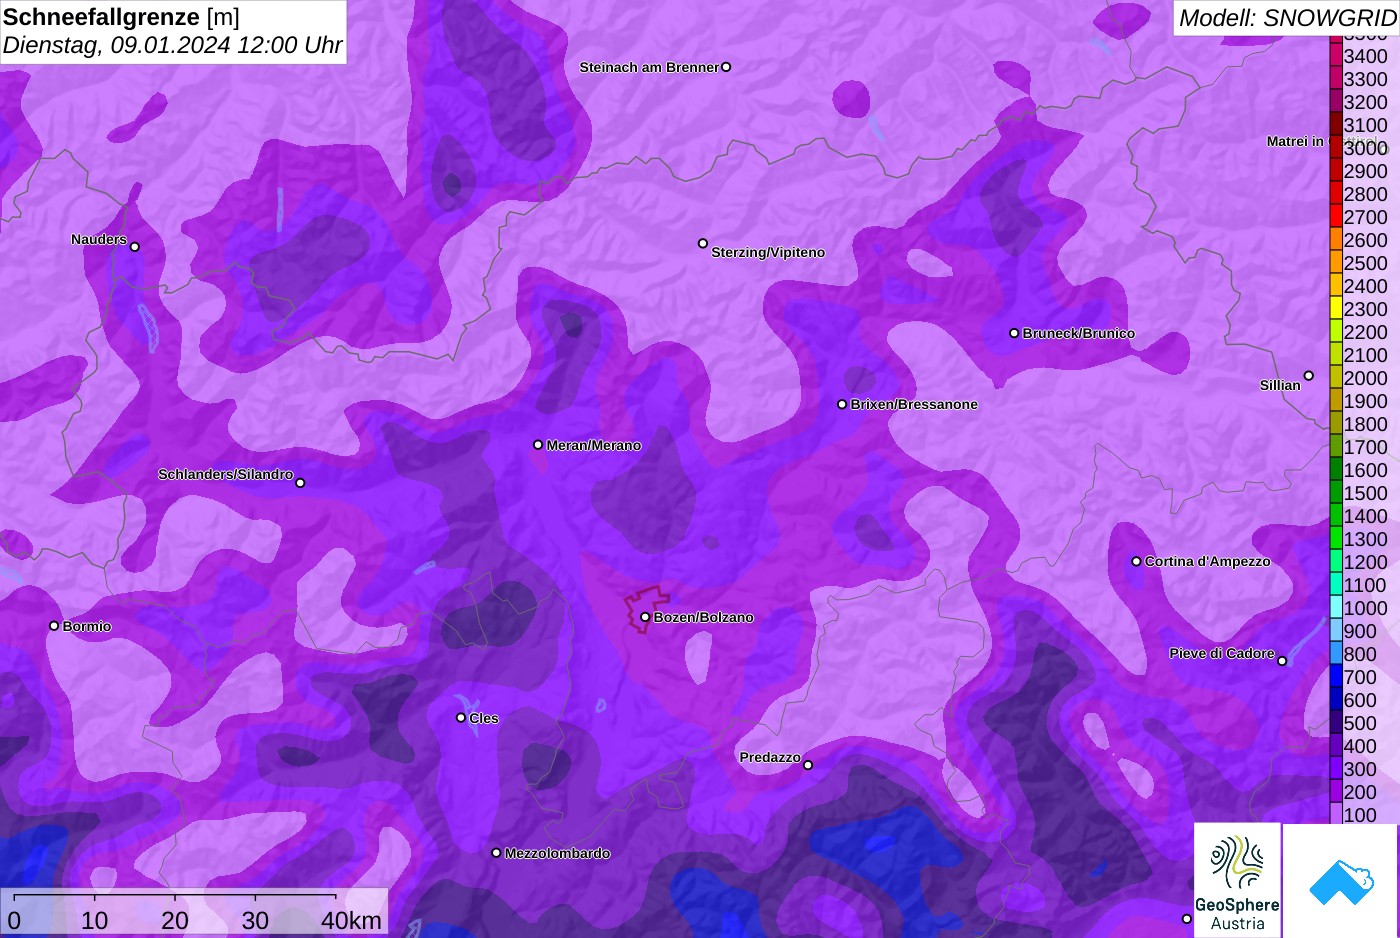Click the blue house-and-cloud logo
The image size is (1400, 938).
(1341, 881)
